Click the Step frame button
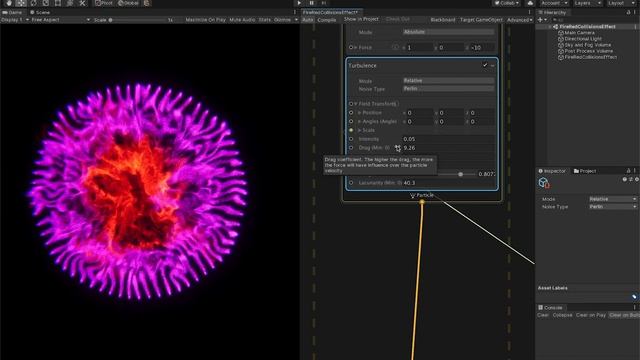The width and height of the screenshot is (640, 360). [x=324, y=3]
